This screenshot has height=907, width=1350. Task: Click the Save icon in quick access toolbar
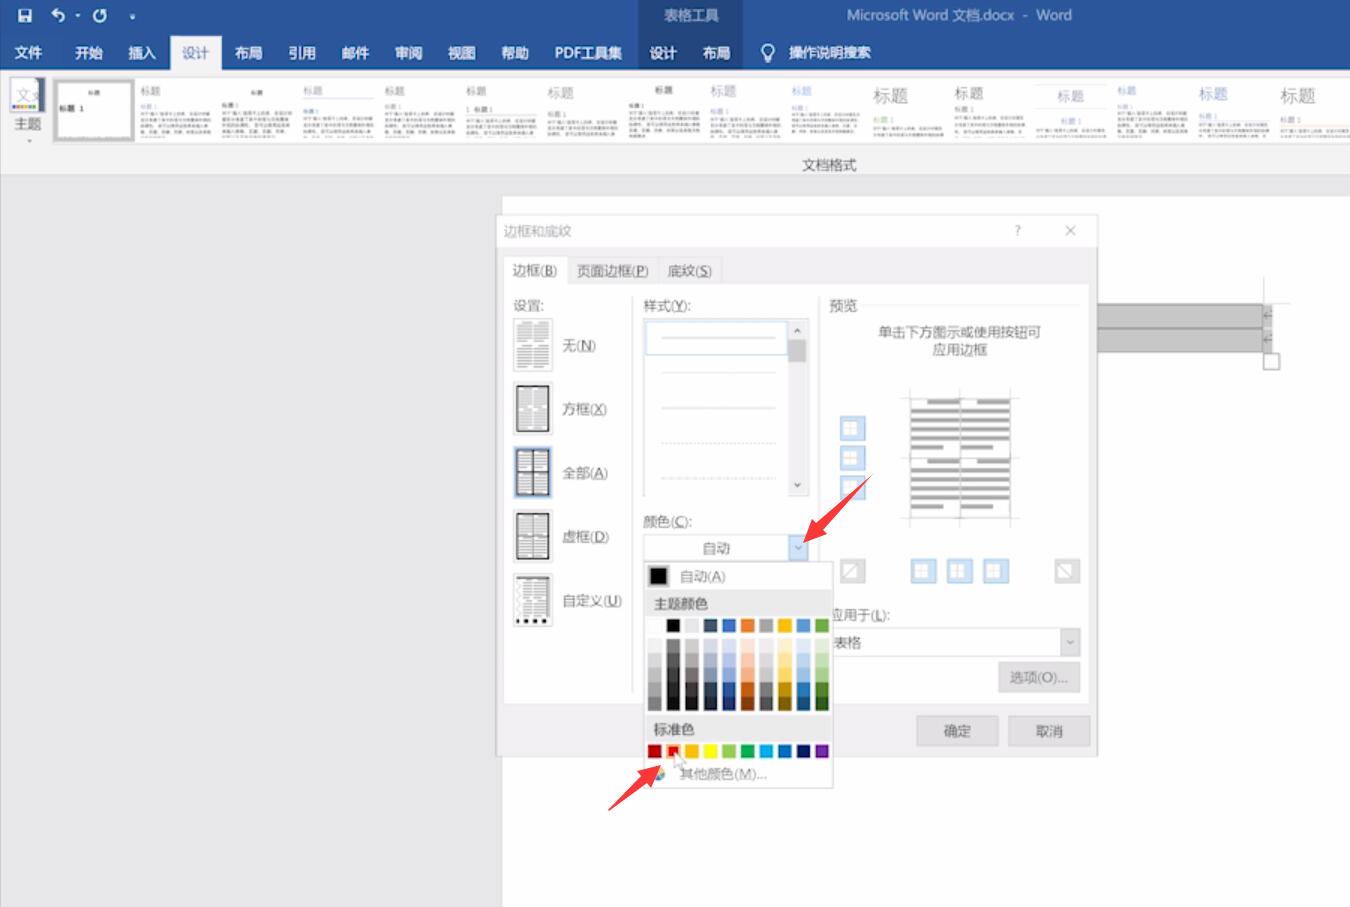pos(25,15)
